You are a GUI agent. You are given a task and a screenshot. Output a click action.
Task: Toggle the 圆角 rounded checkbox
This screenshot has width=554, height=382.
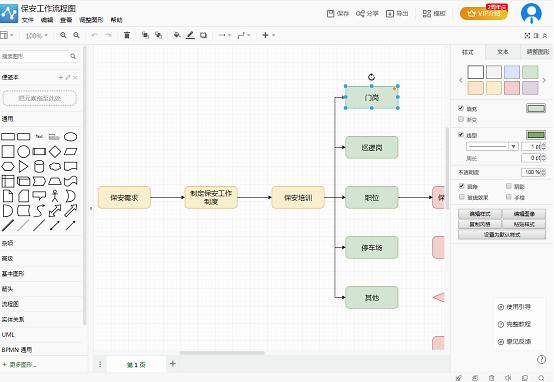click(461, 186)
